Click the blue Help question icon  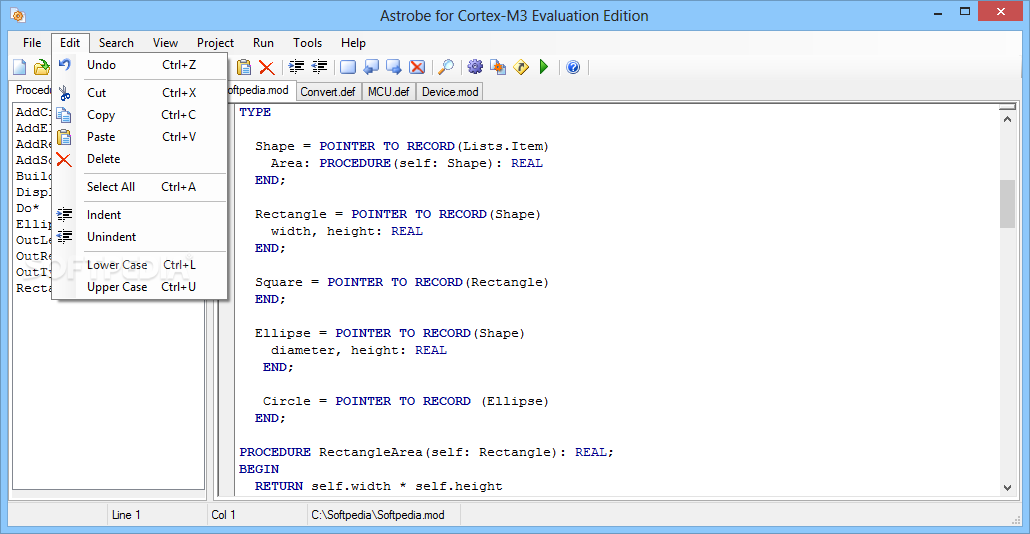[x=573, y=67]
